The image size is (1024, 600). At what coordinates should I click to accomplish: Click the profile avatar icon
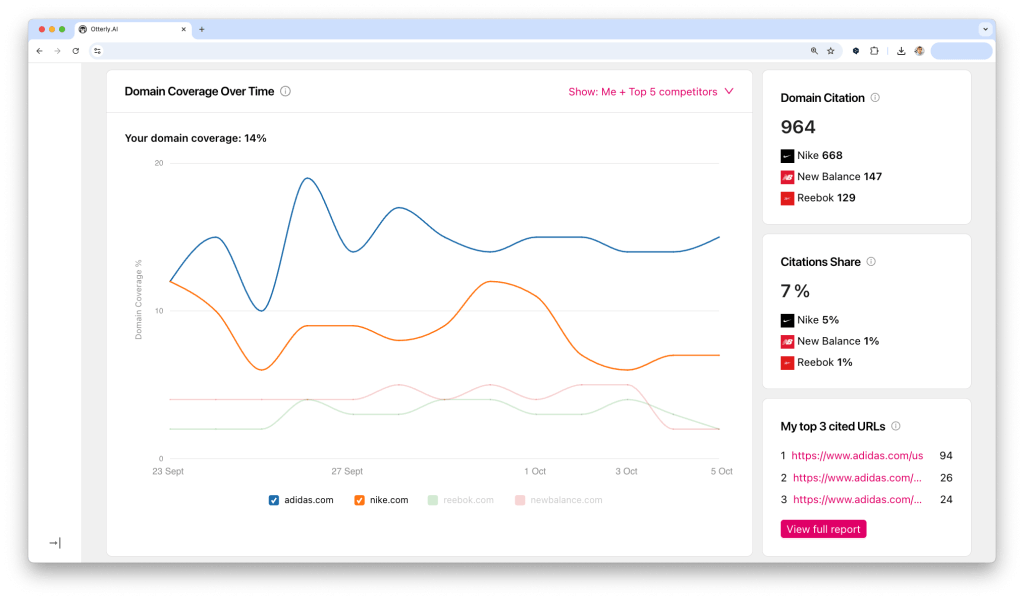pyautogui.click(x=919, y=51)
